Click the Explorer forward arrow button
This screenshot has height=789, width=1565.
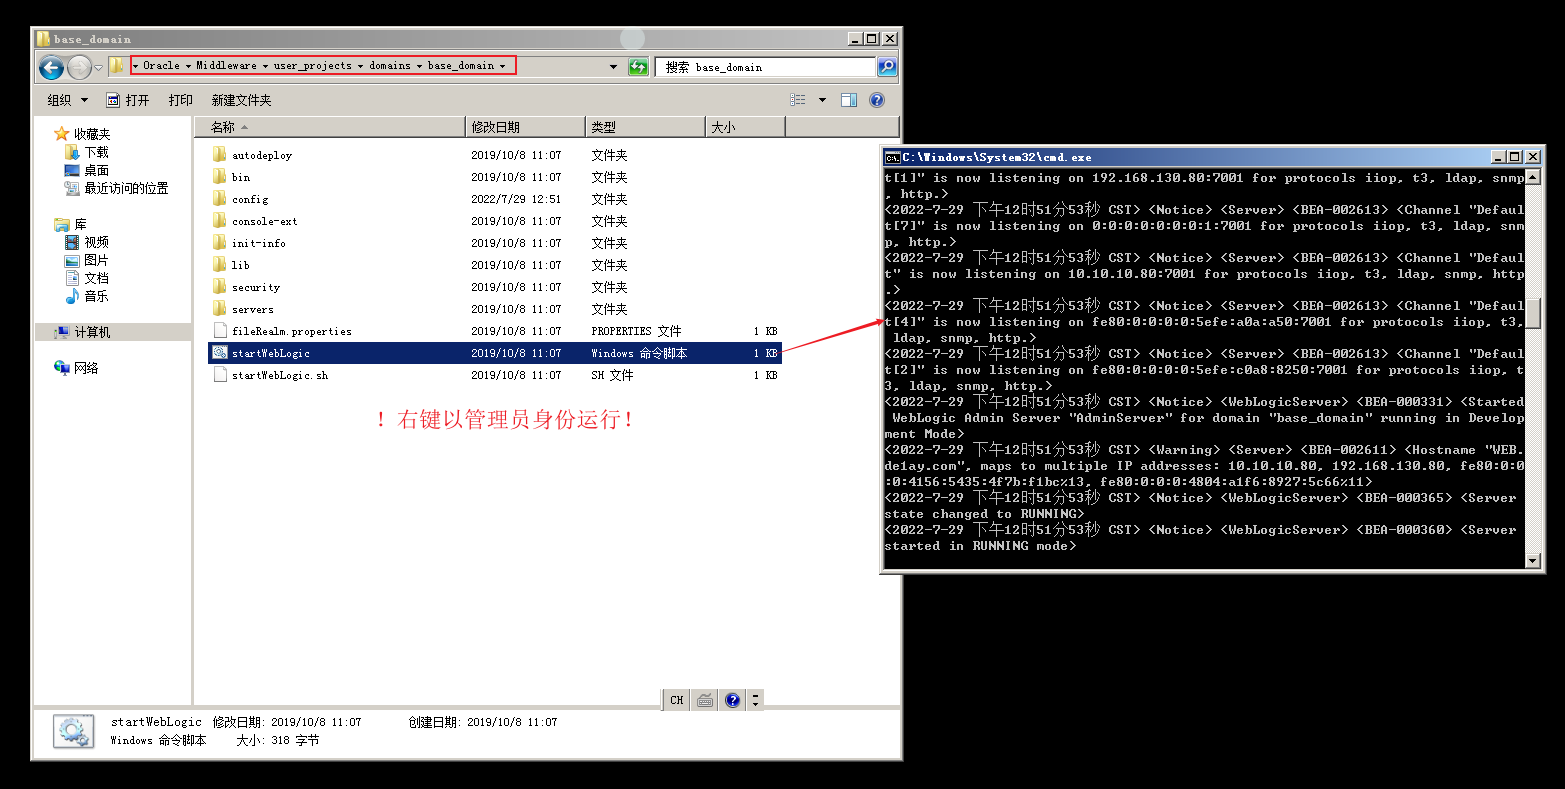79,68
